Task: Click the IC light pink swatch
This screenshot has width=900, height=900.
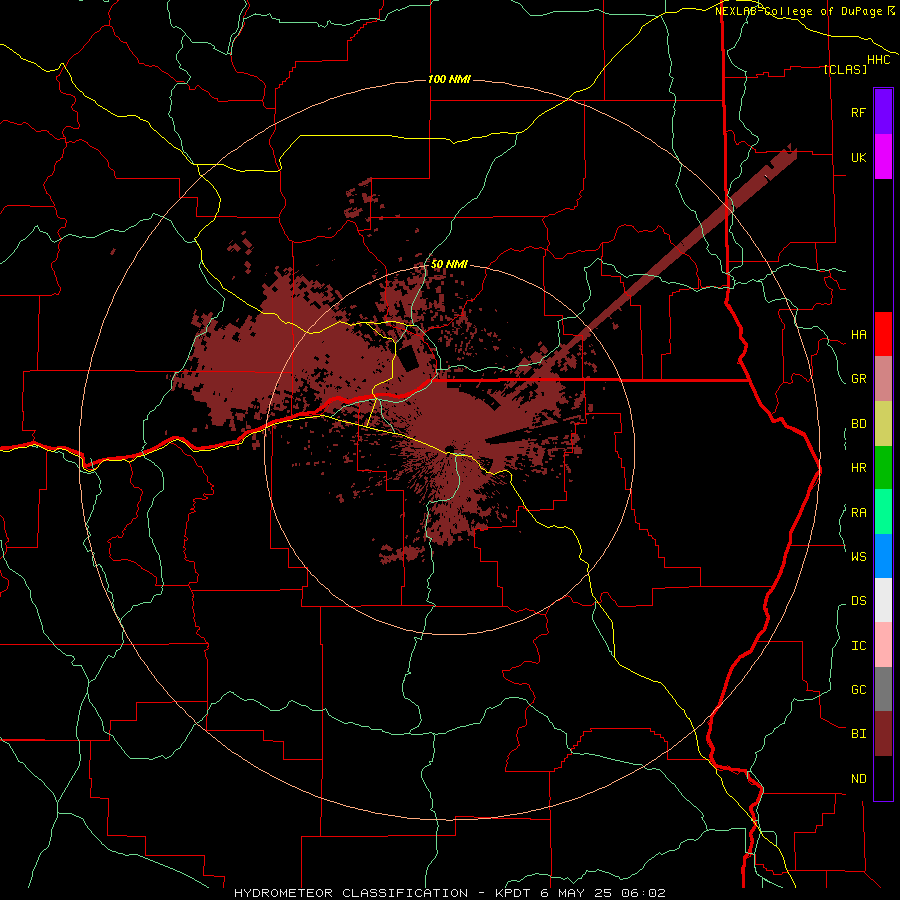Action: pos(883,645)
